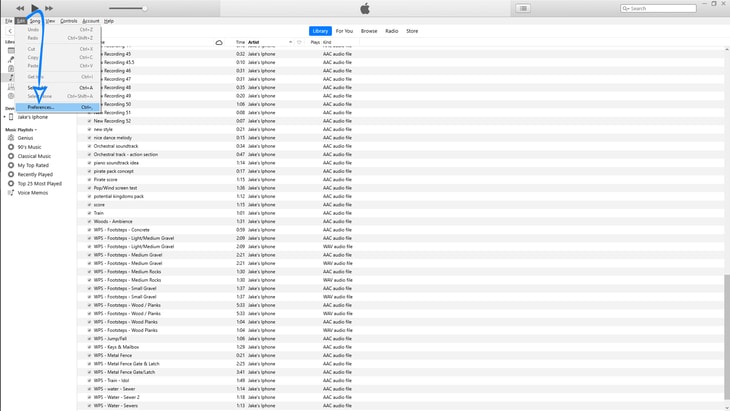Click the Voice Memos playlist icon
Viewport: 730px width, 411px height.
[x=11, y=193]
